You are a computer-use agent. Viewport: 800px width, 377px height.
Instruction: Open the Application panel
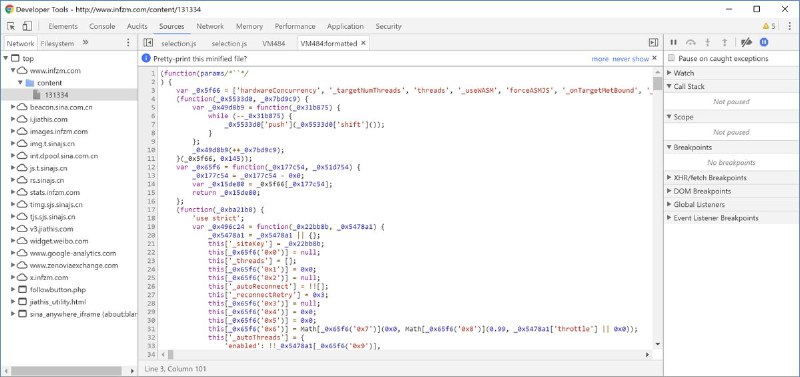click(345, 26)
